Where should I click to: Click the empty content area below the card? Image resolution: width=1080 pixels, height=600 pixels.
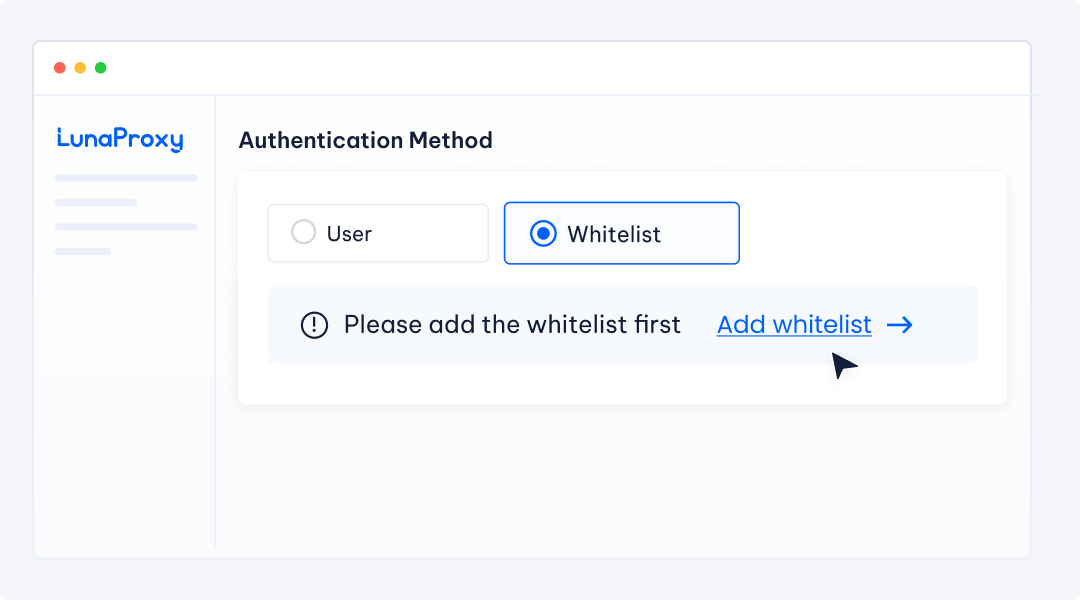click(x=620, y=480)
